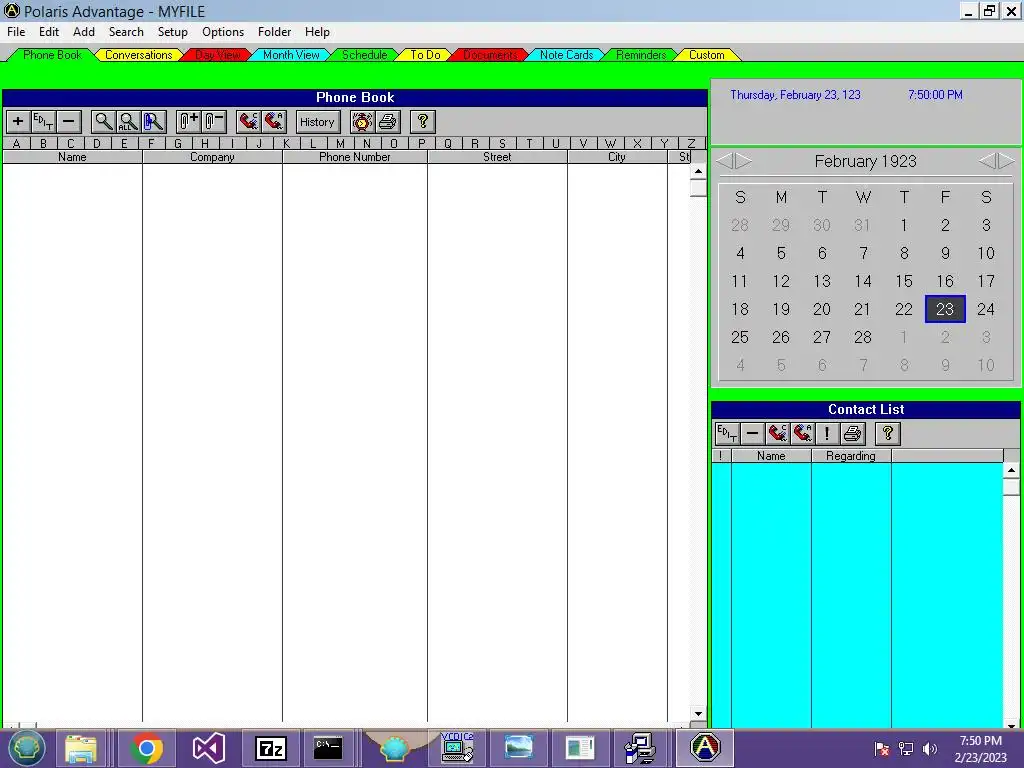
Task: Switch to the Documents tab
Action: 490,55
